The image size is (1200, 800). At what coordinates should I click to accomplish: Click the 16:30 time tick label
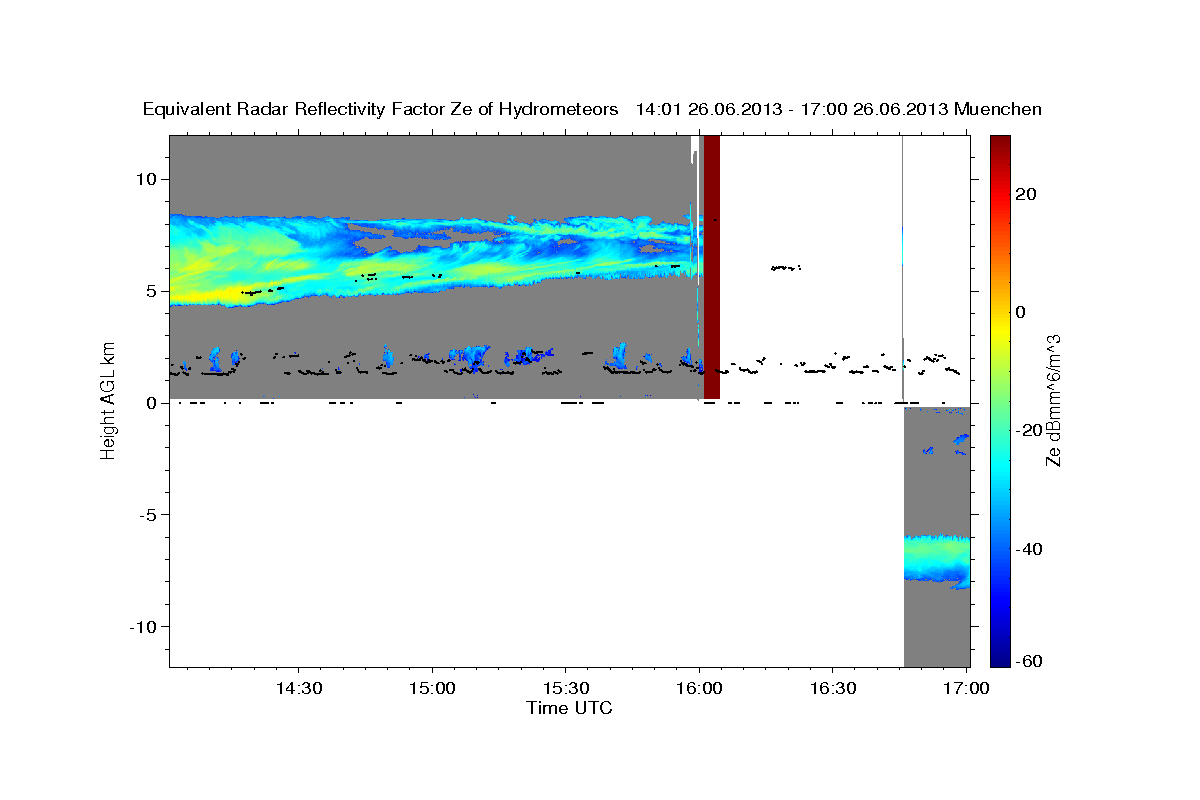click(x=832, y=689)
